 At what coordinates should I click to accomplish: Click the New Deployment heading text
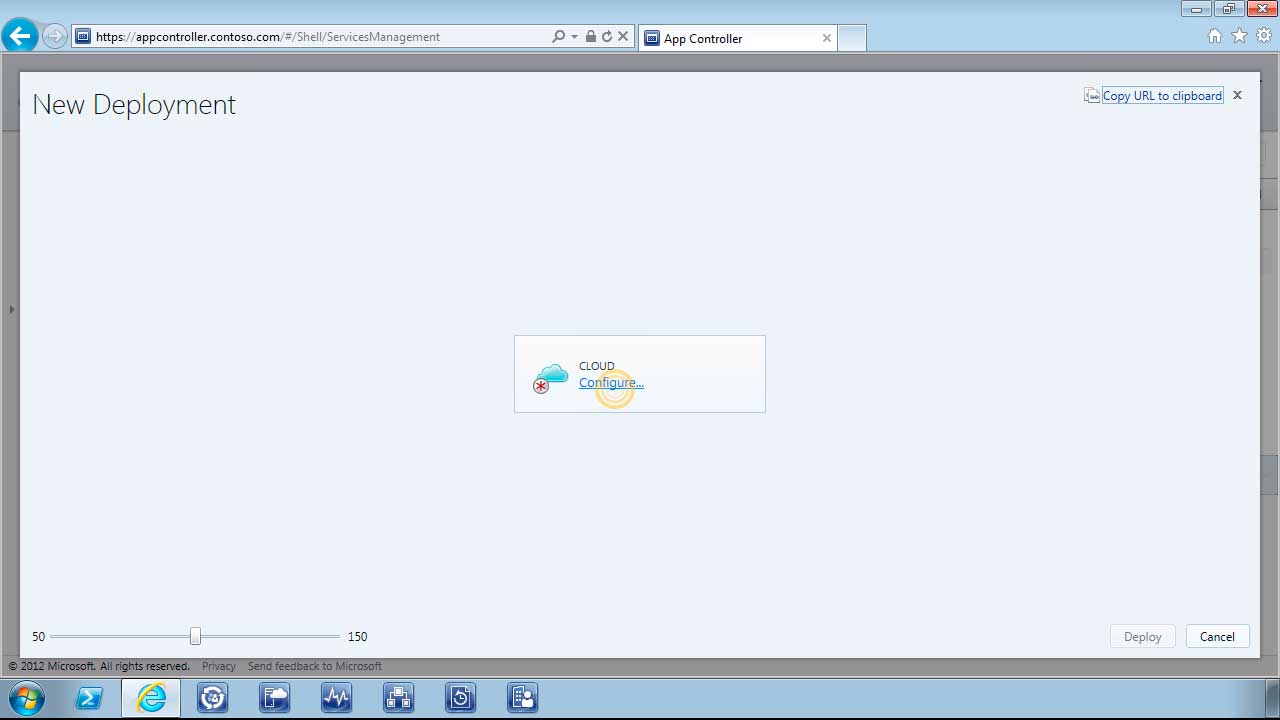click(134, 105)
